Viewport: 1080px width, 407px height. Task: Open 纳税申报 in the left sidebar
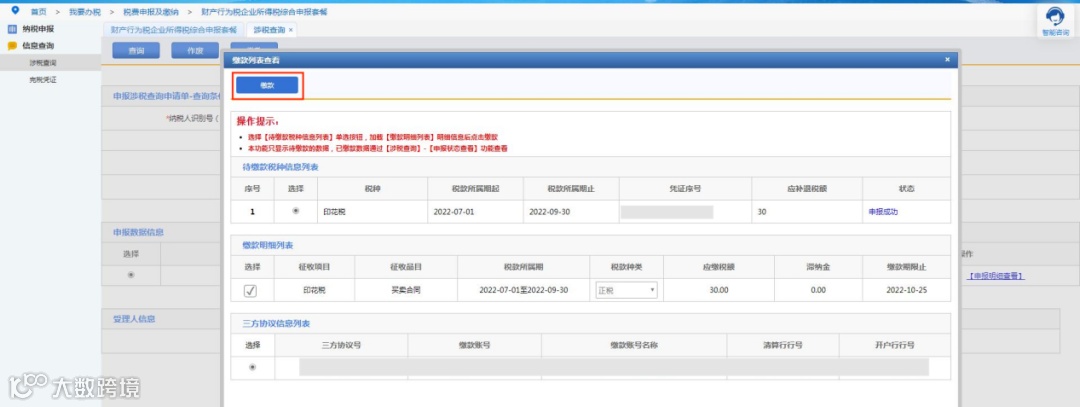(x=38, y=30)
